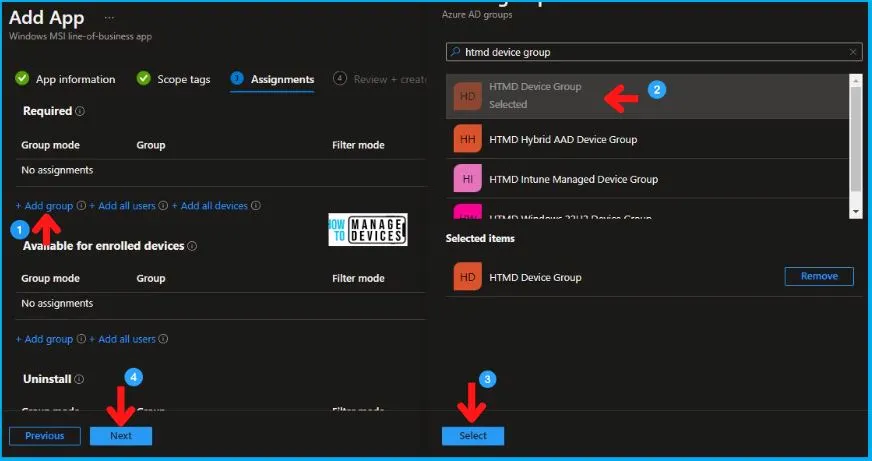Click Group header in Available for enrolled devices table
Screen dimensions: 872x461
point(151,278)
